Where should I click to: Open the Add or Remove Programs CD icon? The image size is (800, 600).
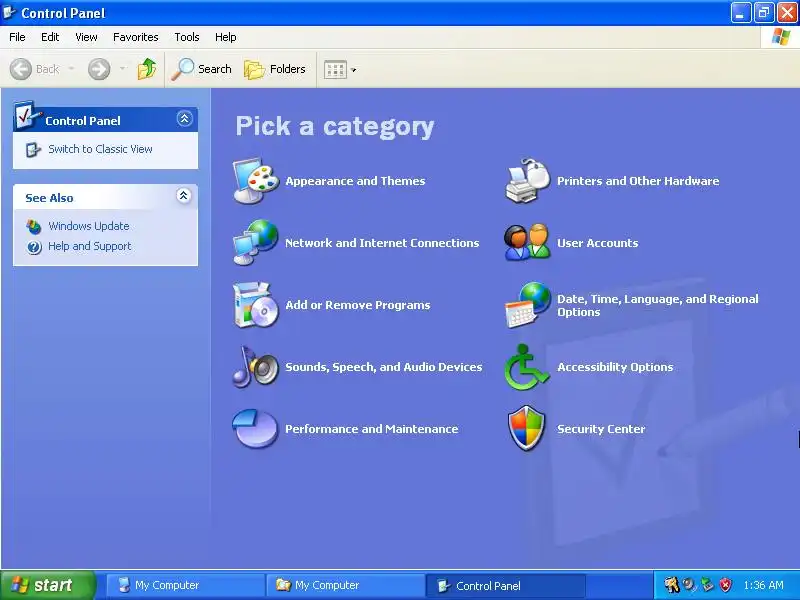(x=256, y=305)
